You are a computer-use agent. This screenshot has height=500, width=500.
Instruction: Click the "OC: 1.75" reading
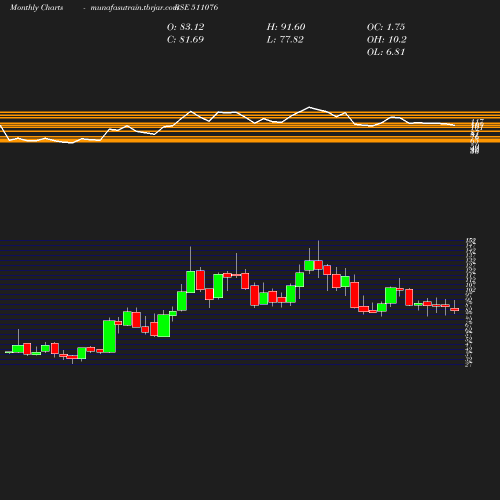(386, 27)
